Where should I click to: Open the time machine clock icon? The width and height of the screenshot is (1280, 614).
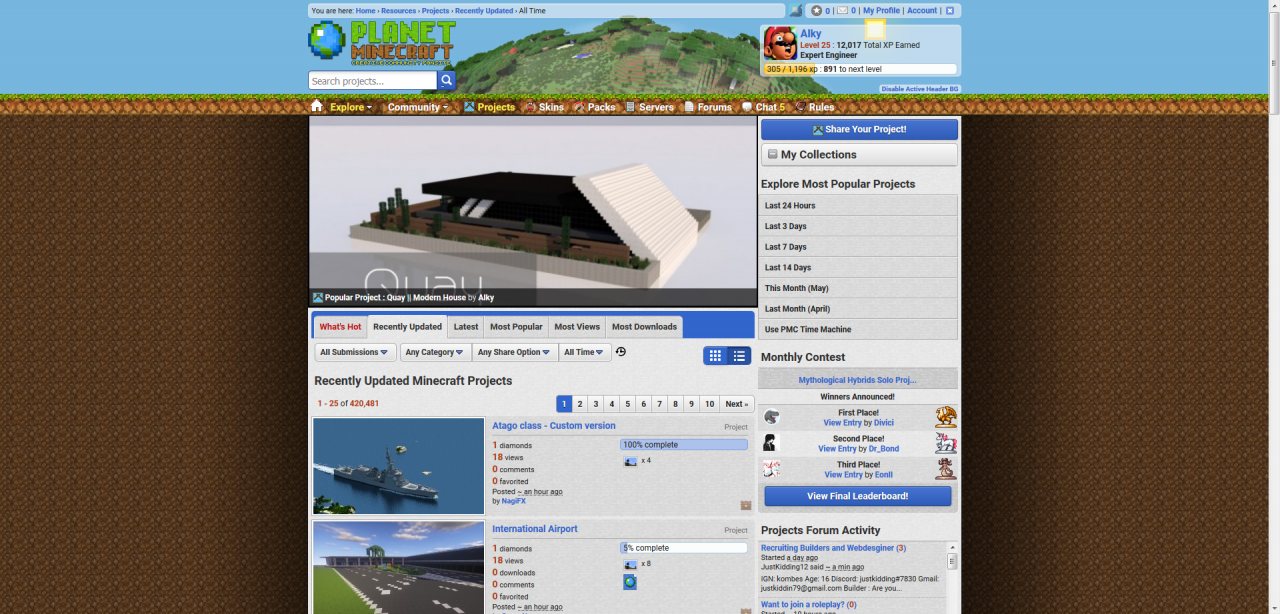point(621,352)
